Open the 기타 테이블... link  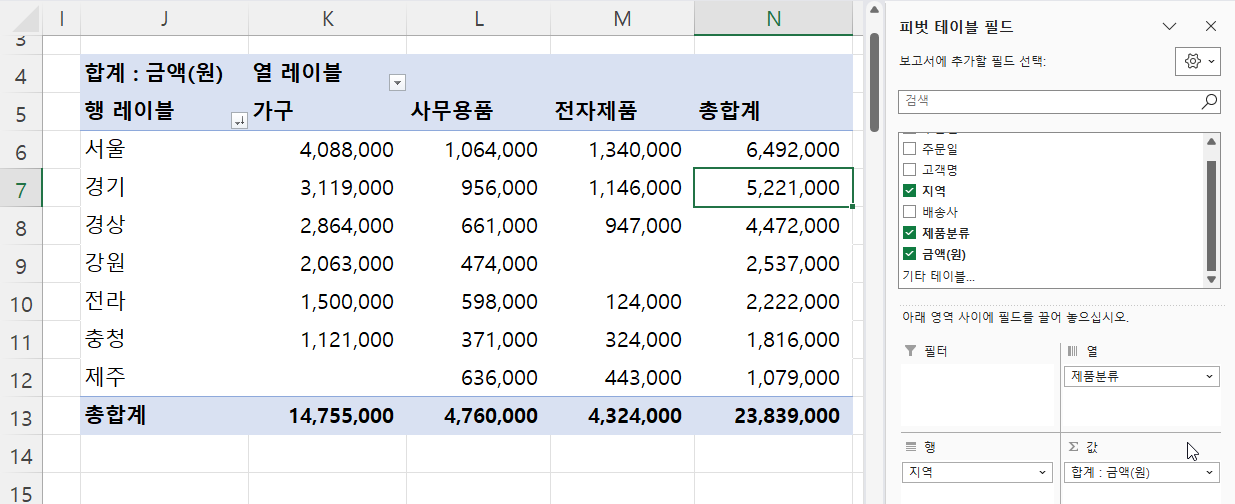[938, 275]
